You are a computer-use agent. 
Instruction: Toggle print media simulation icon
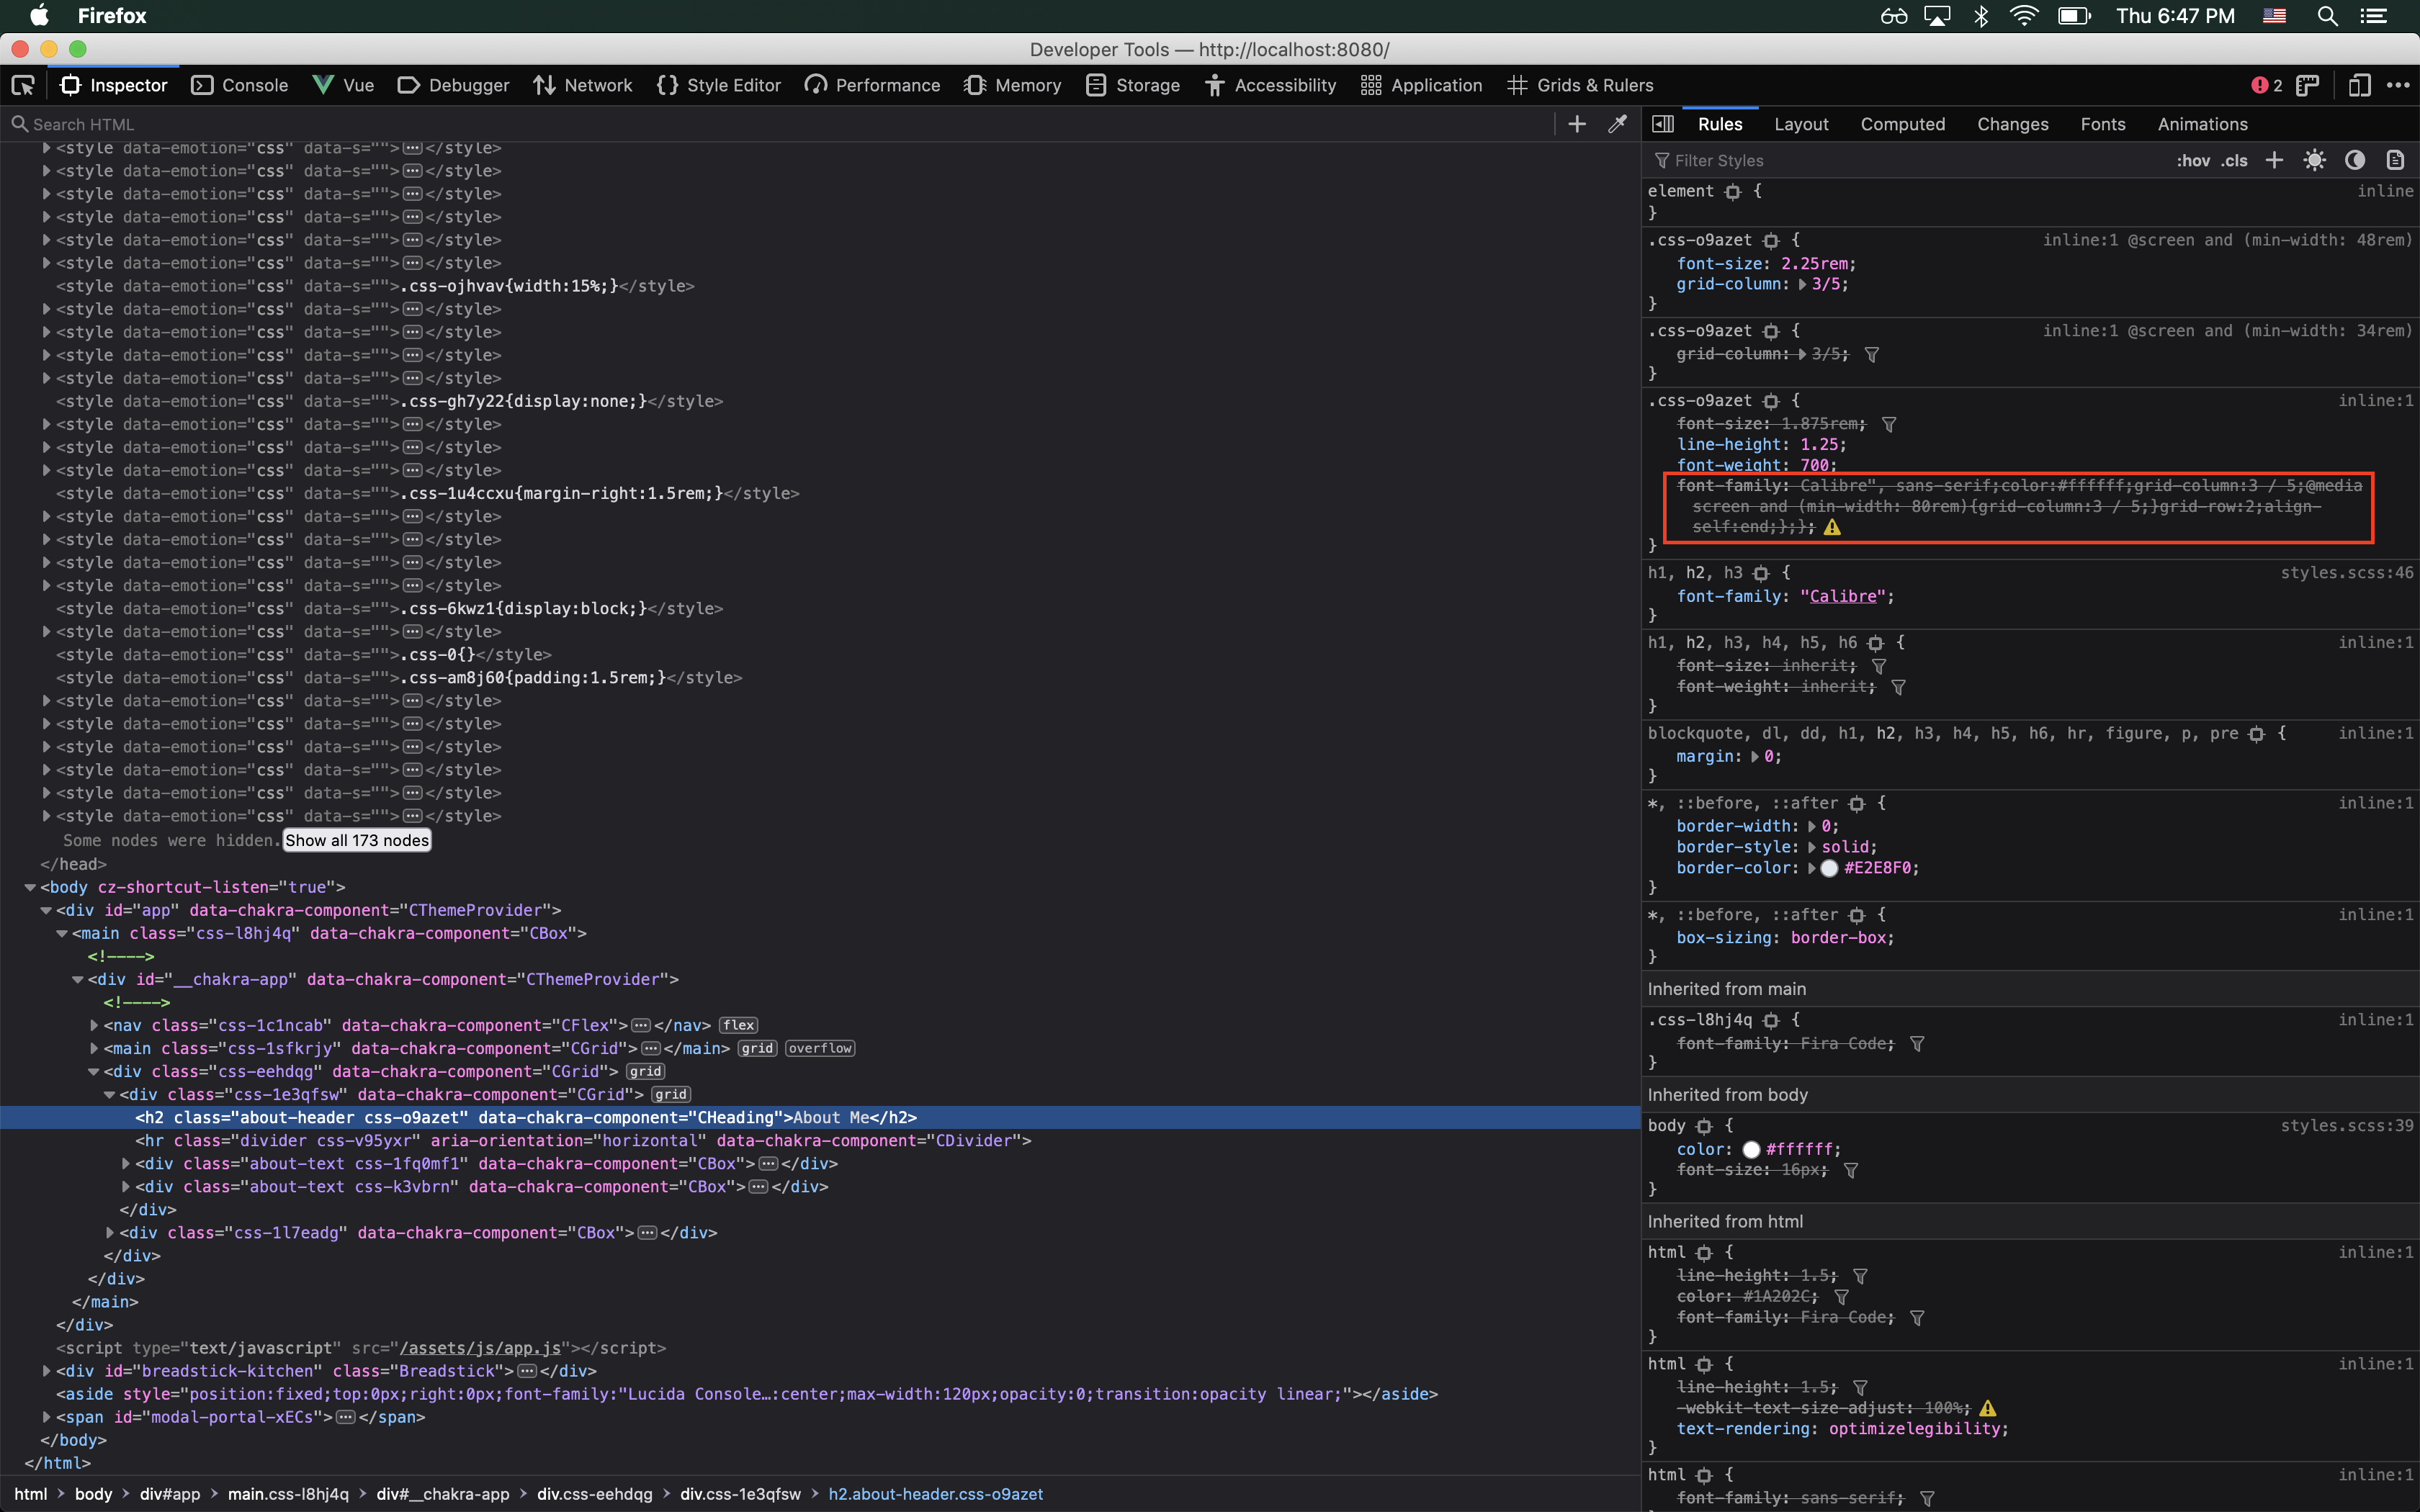[2395, 160]
